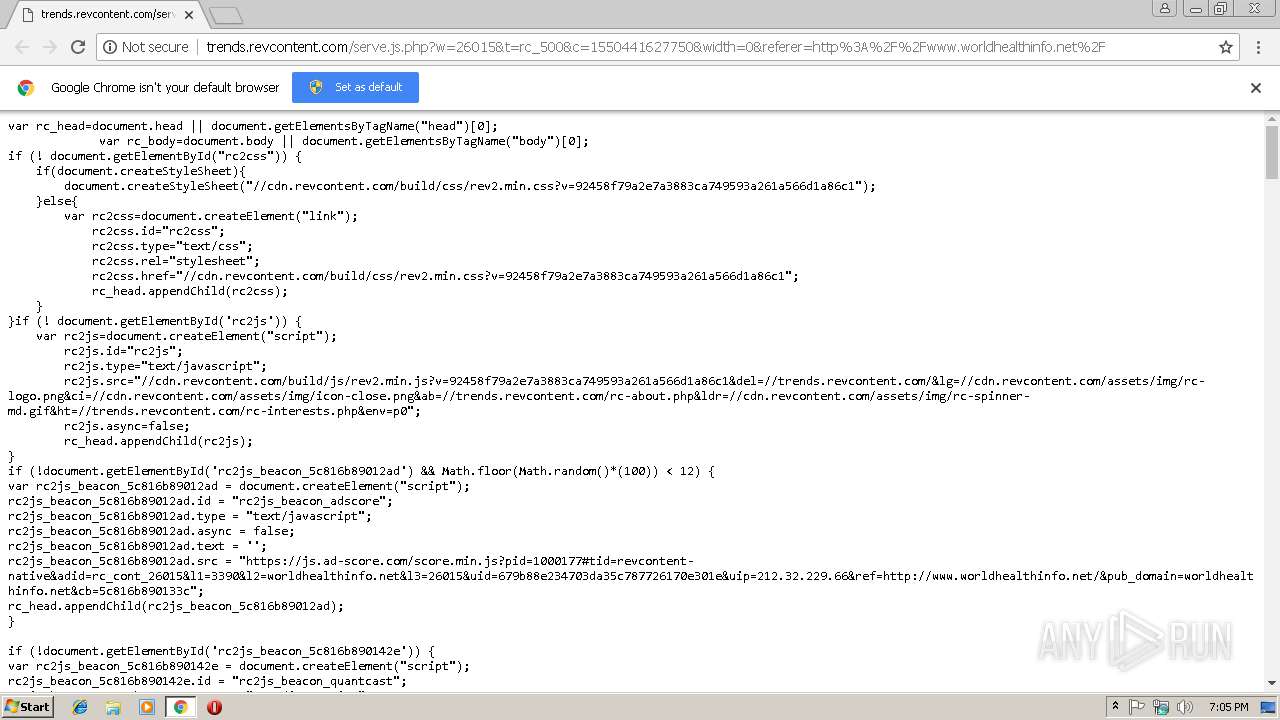Click the 'rc2js_beacon_adscore' id line
Viewport: 1280px width, 720px height.
[x=200, y=501]
